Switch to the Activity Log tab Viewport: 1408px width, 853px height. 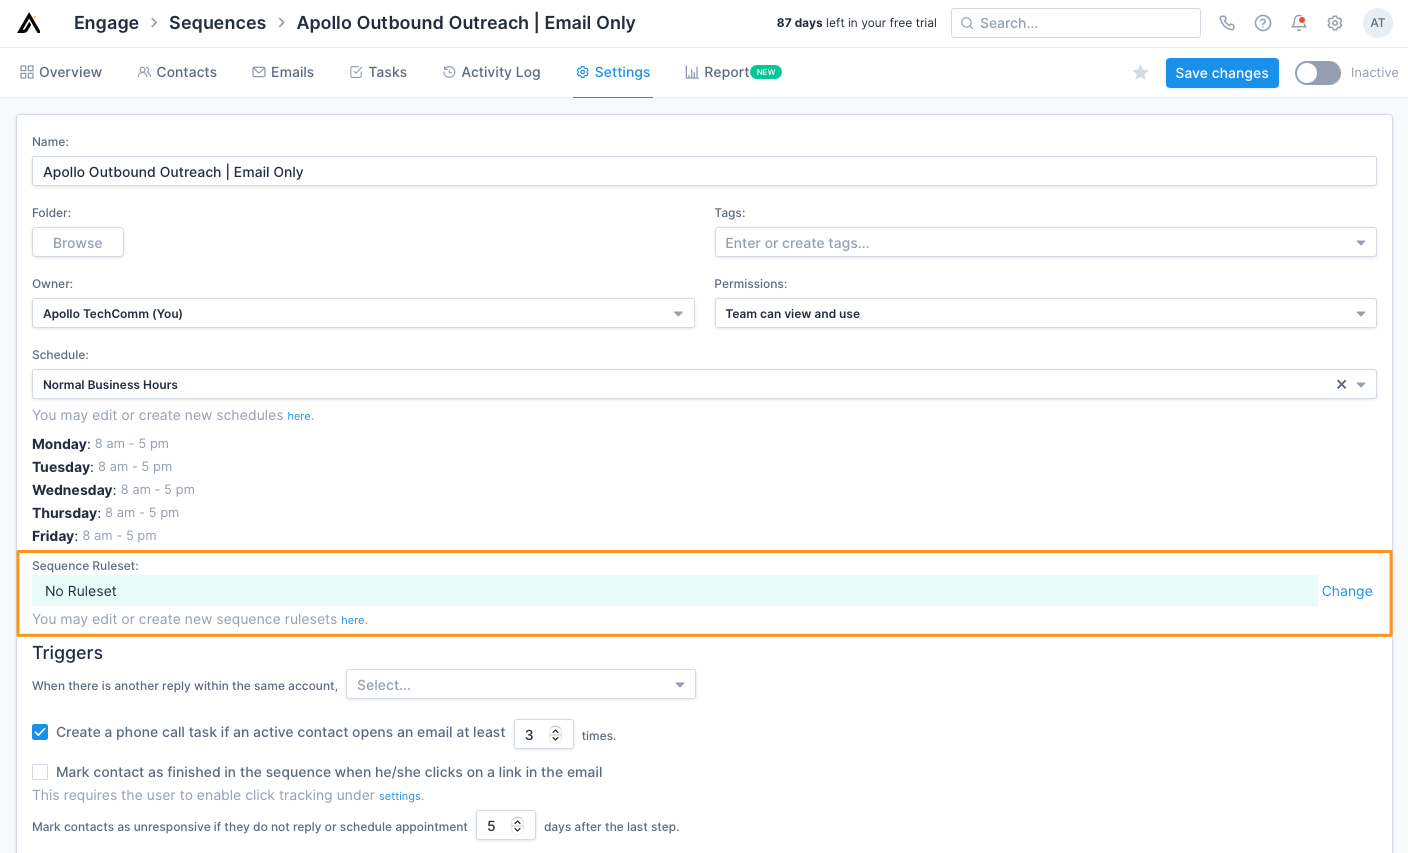pyautogui.click(x=491, y=72)
